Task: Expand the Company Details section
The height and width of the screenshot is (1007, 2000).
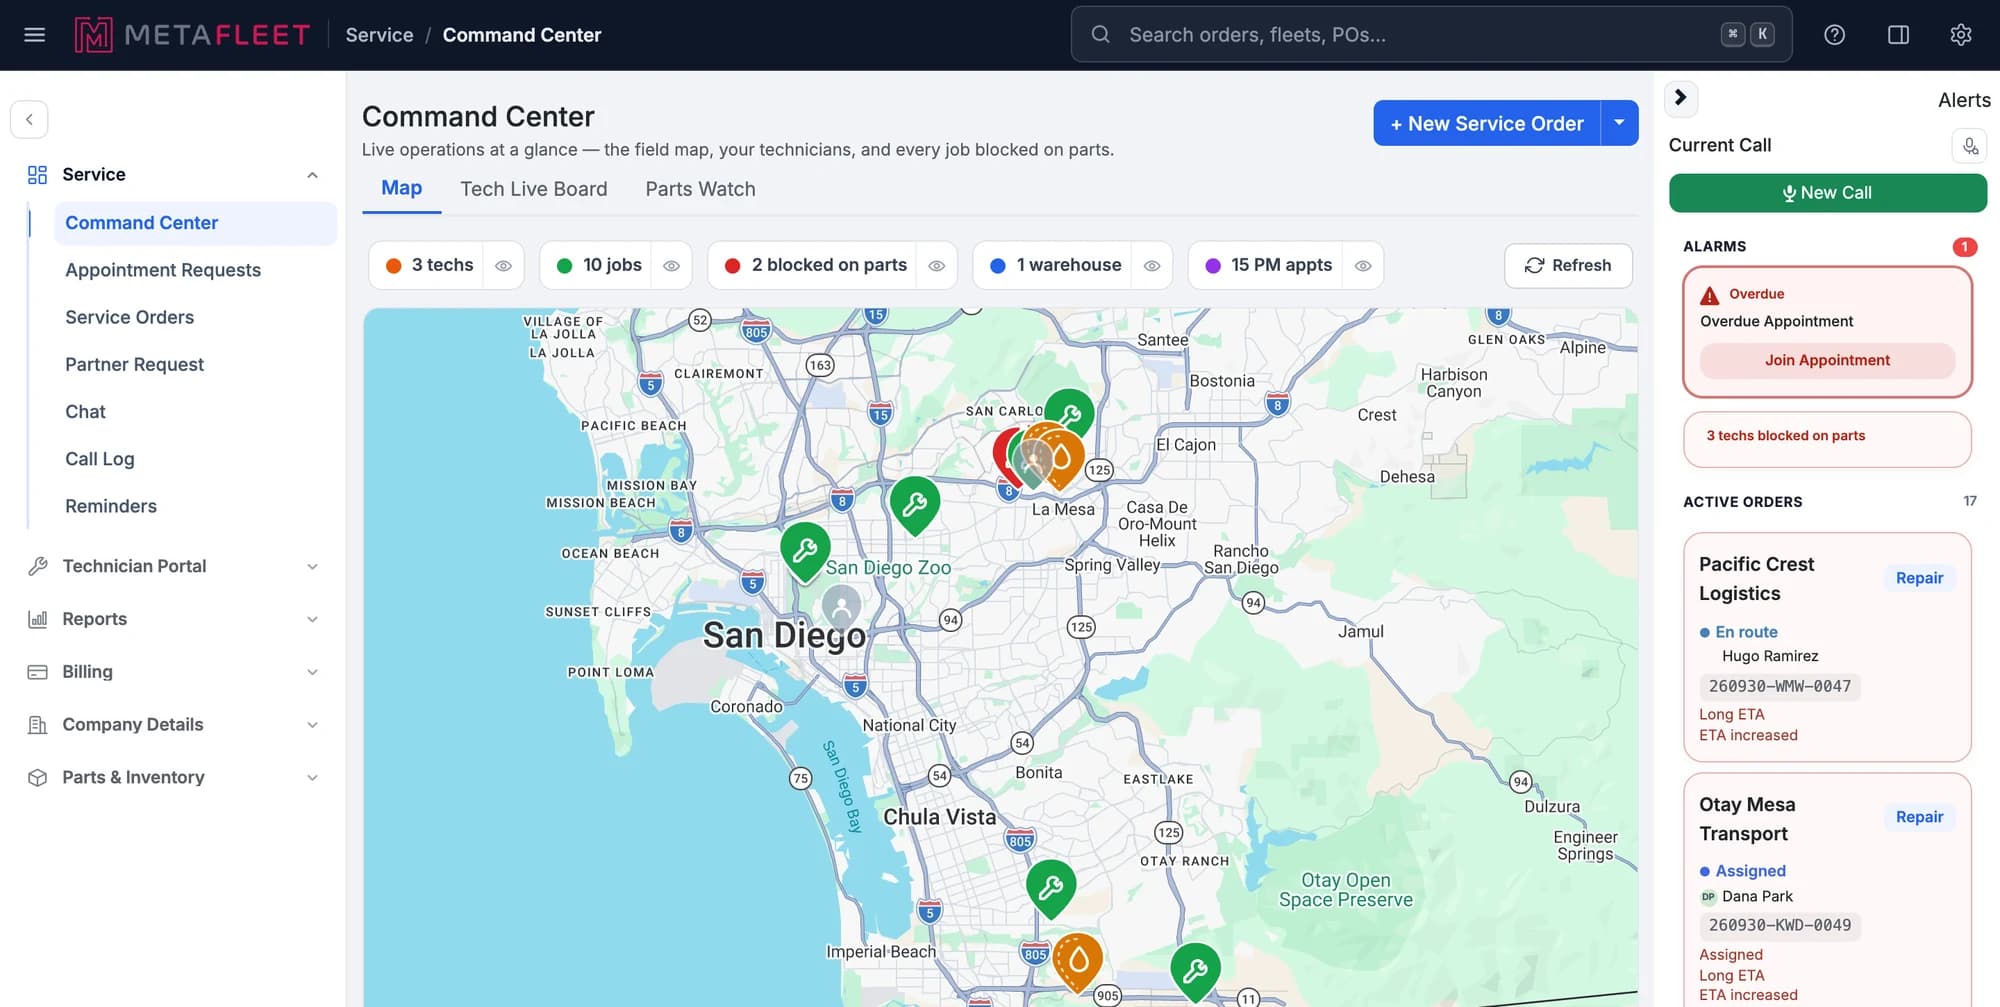Action: [312, 725]
